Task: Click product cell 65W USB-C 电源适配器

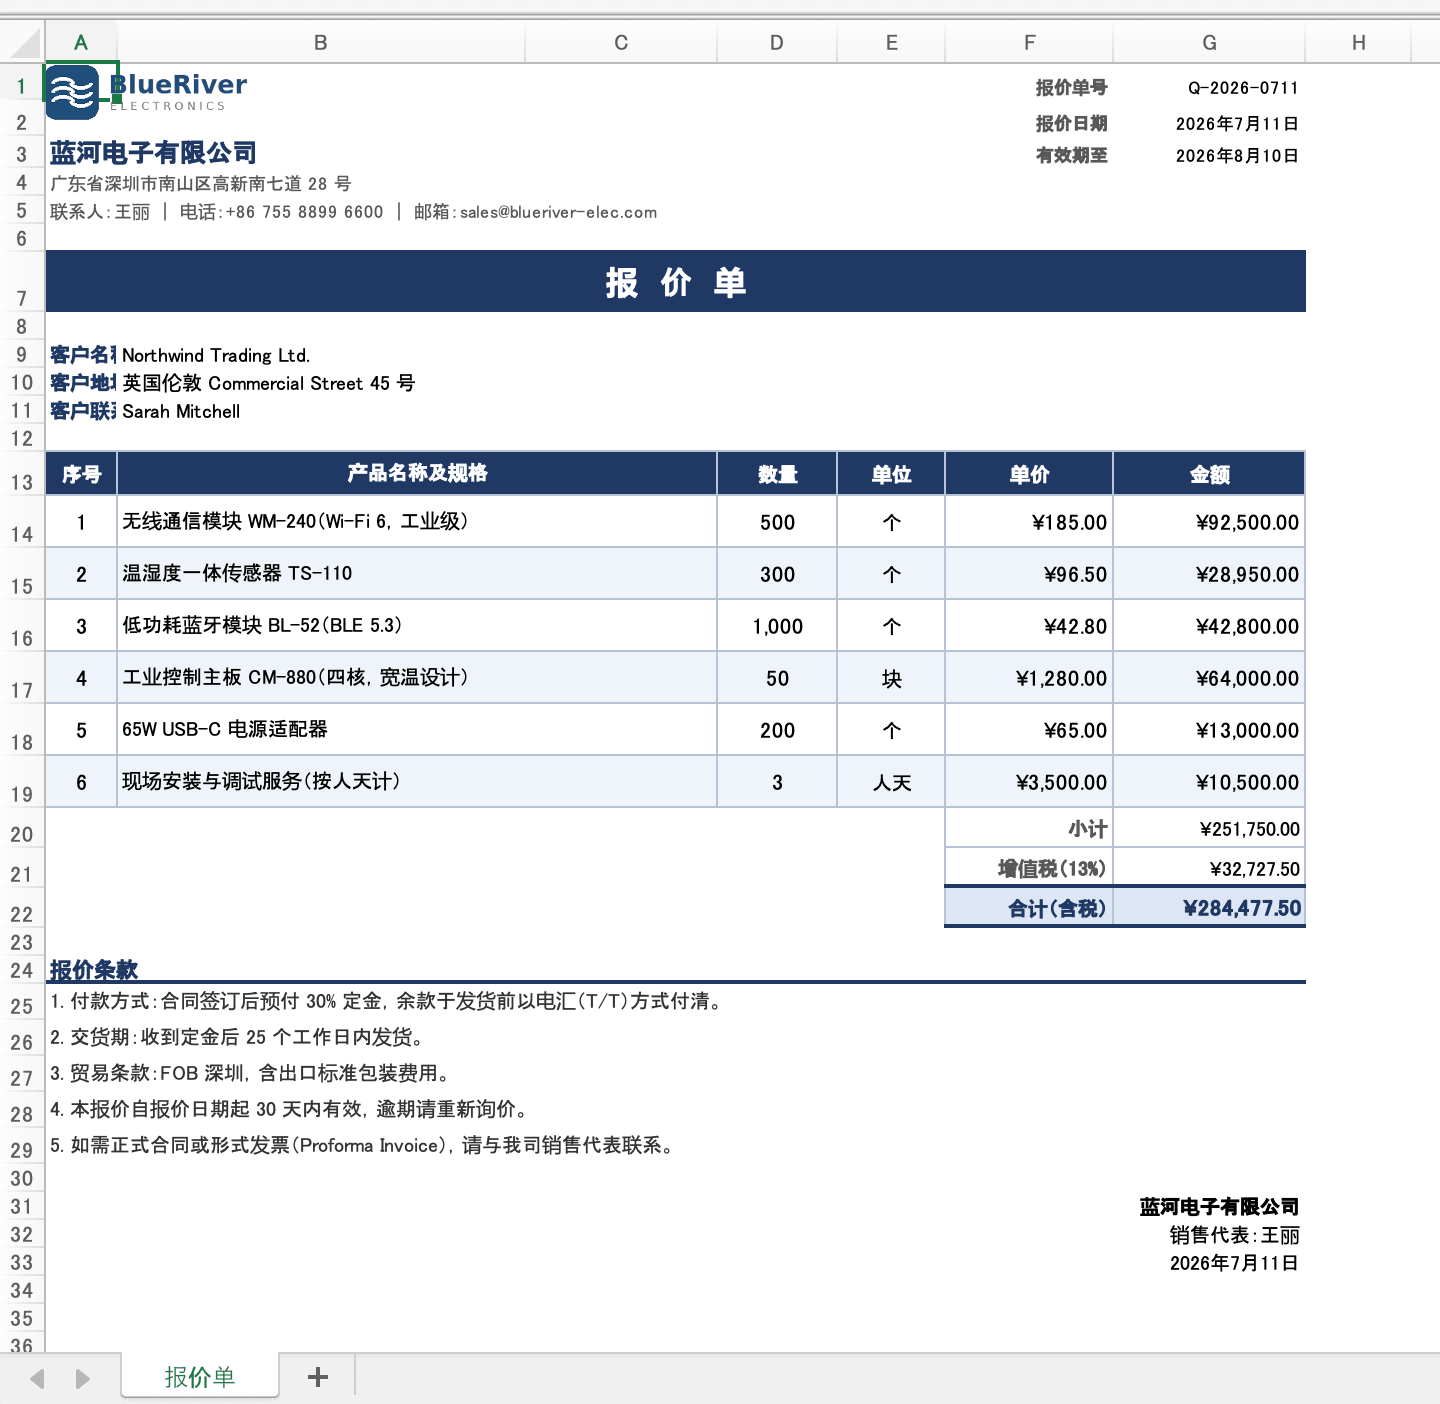Action: pos(417,729)
